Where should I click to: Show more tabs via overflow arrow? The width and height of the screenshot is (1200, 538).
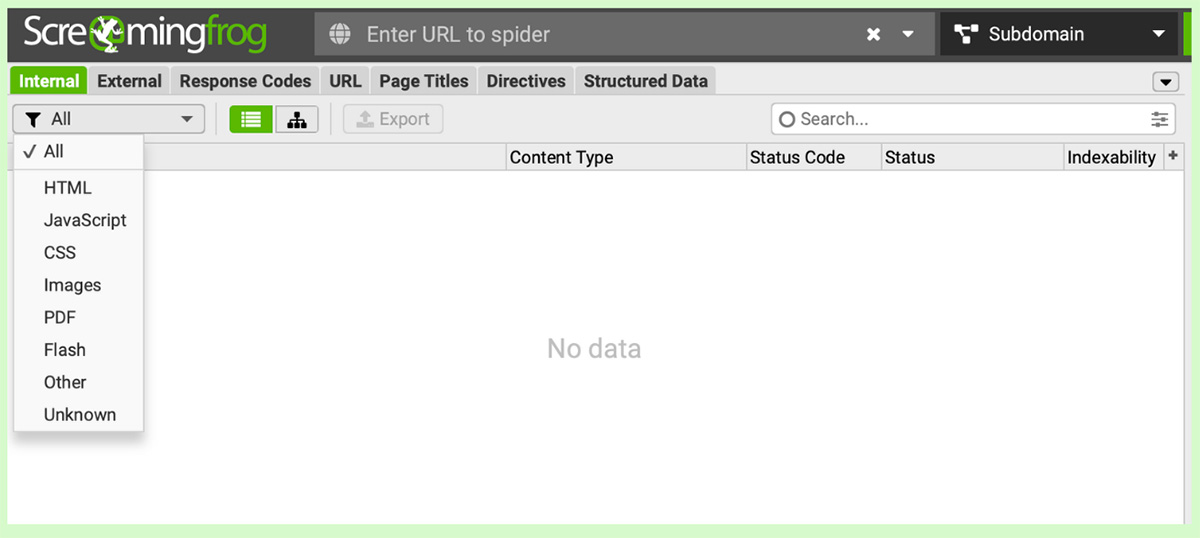pyautogui.click(x=1166, y=82)
